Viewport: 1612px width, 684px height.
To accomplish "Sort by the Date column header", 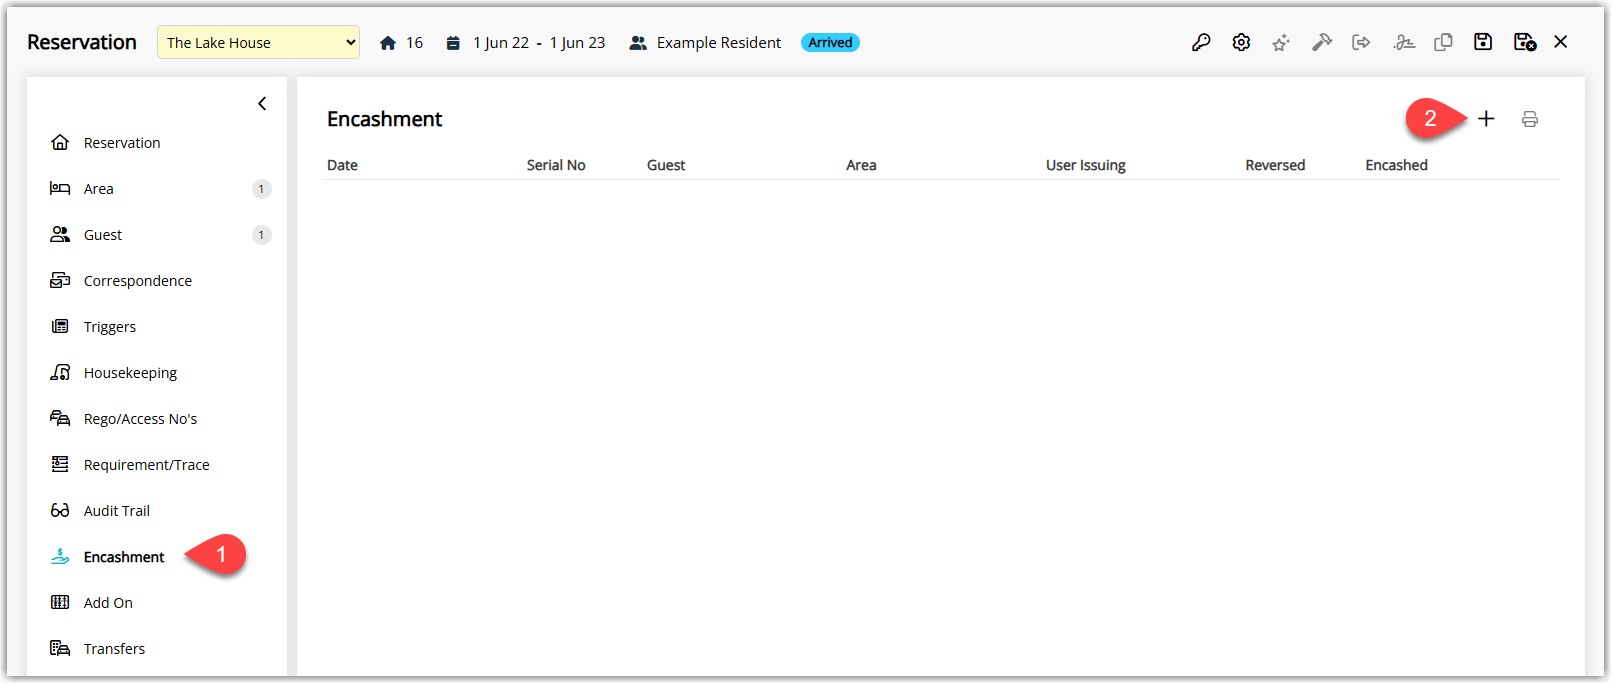I will click(x=342, y=165).
